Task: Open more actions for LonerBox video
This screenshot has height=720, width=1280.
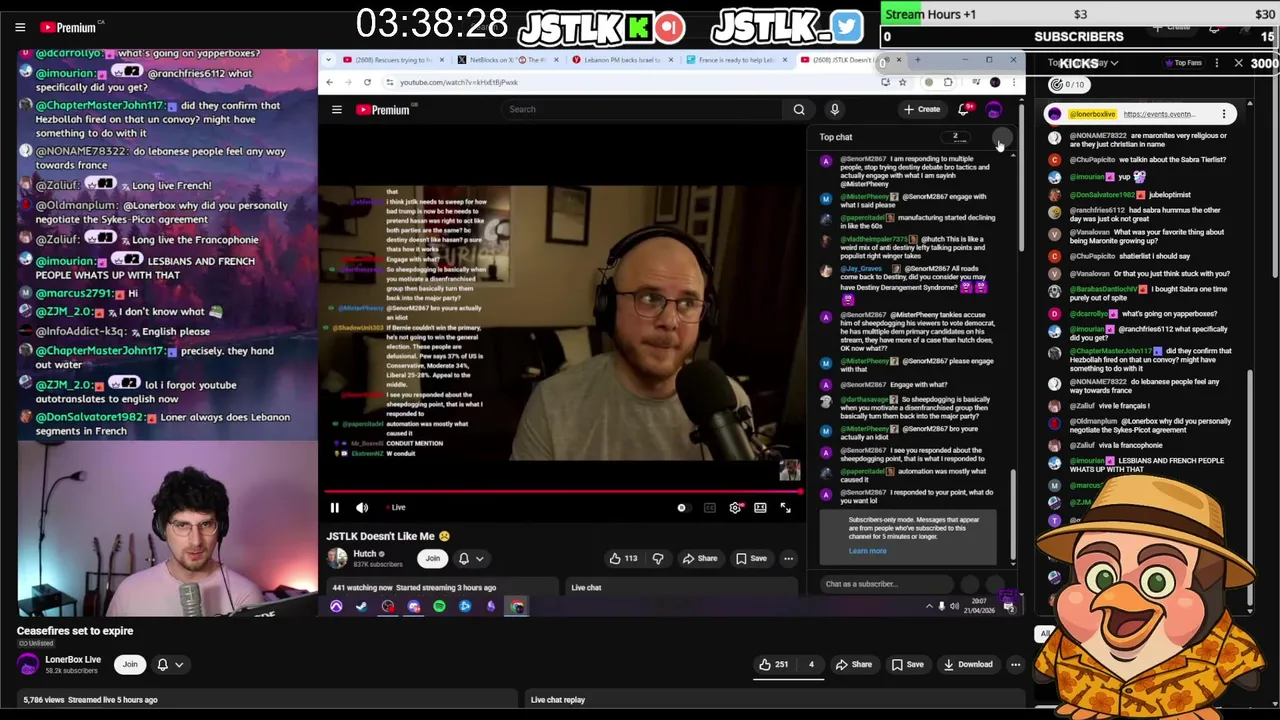Action: [1015, 665]
